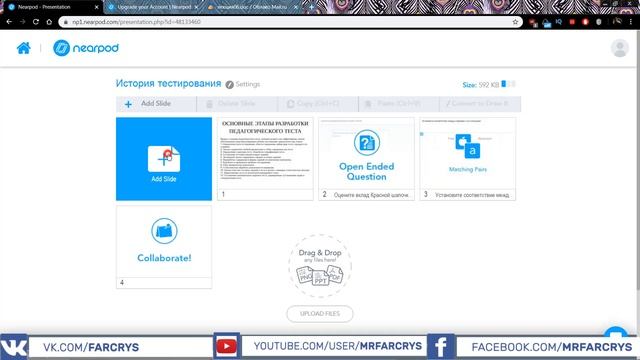This screenshot has height=360, width=640.
Task: Click the Convert to Draw It button
Action: pos(480,104)
